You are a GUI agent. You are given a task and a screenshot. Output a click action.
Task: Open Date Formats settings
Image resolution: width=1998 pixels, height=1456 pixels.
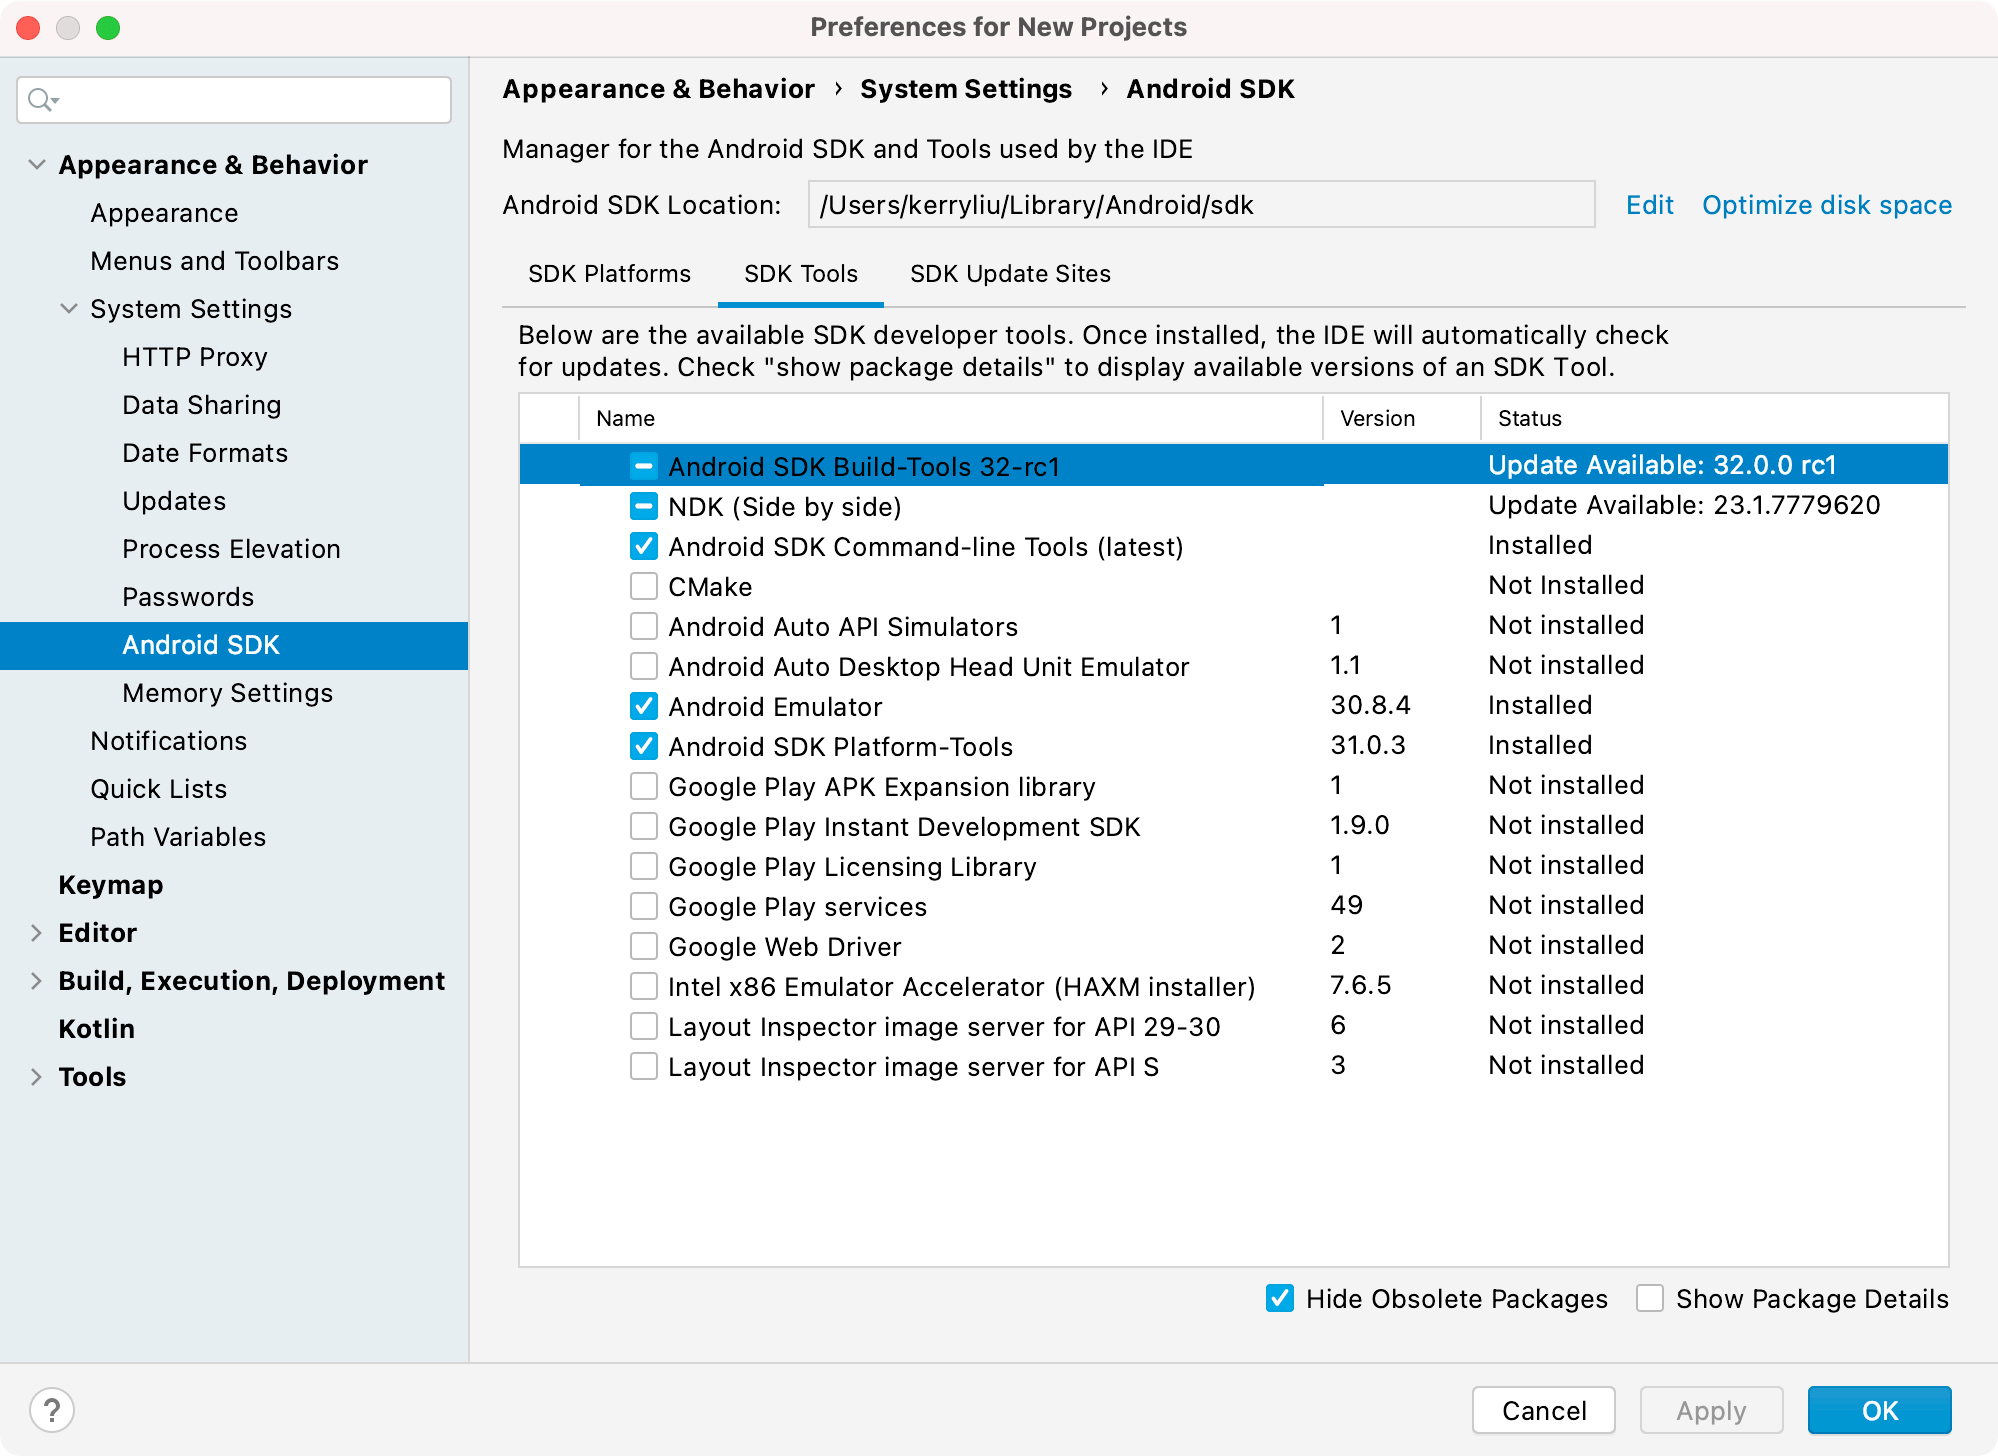205,453
